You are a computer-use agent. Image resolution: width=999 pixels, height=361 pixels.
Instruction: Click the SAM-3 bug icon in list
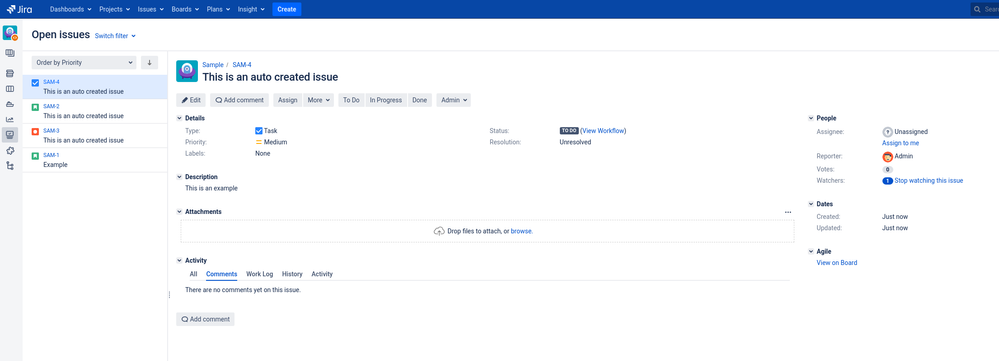click(x=36, y=131)
